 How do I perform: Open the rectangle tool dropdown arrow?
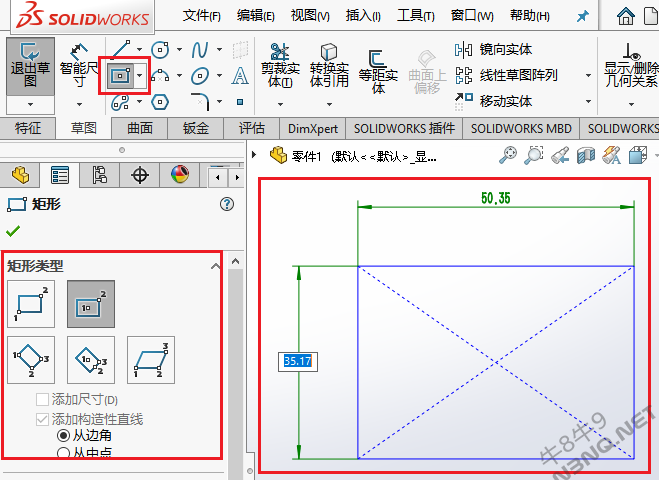pos(140,76)
